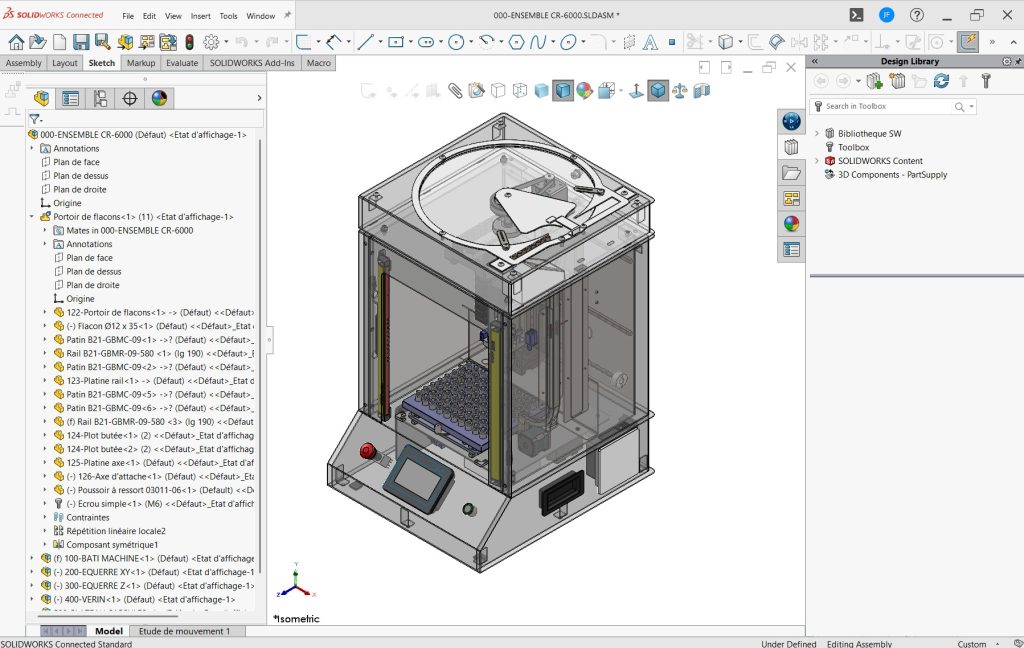Switch to the Evaluate tab

(x=182, y=63)
